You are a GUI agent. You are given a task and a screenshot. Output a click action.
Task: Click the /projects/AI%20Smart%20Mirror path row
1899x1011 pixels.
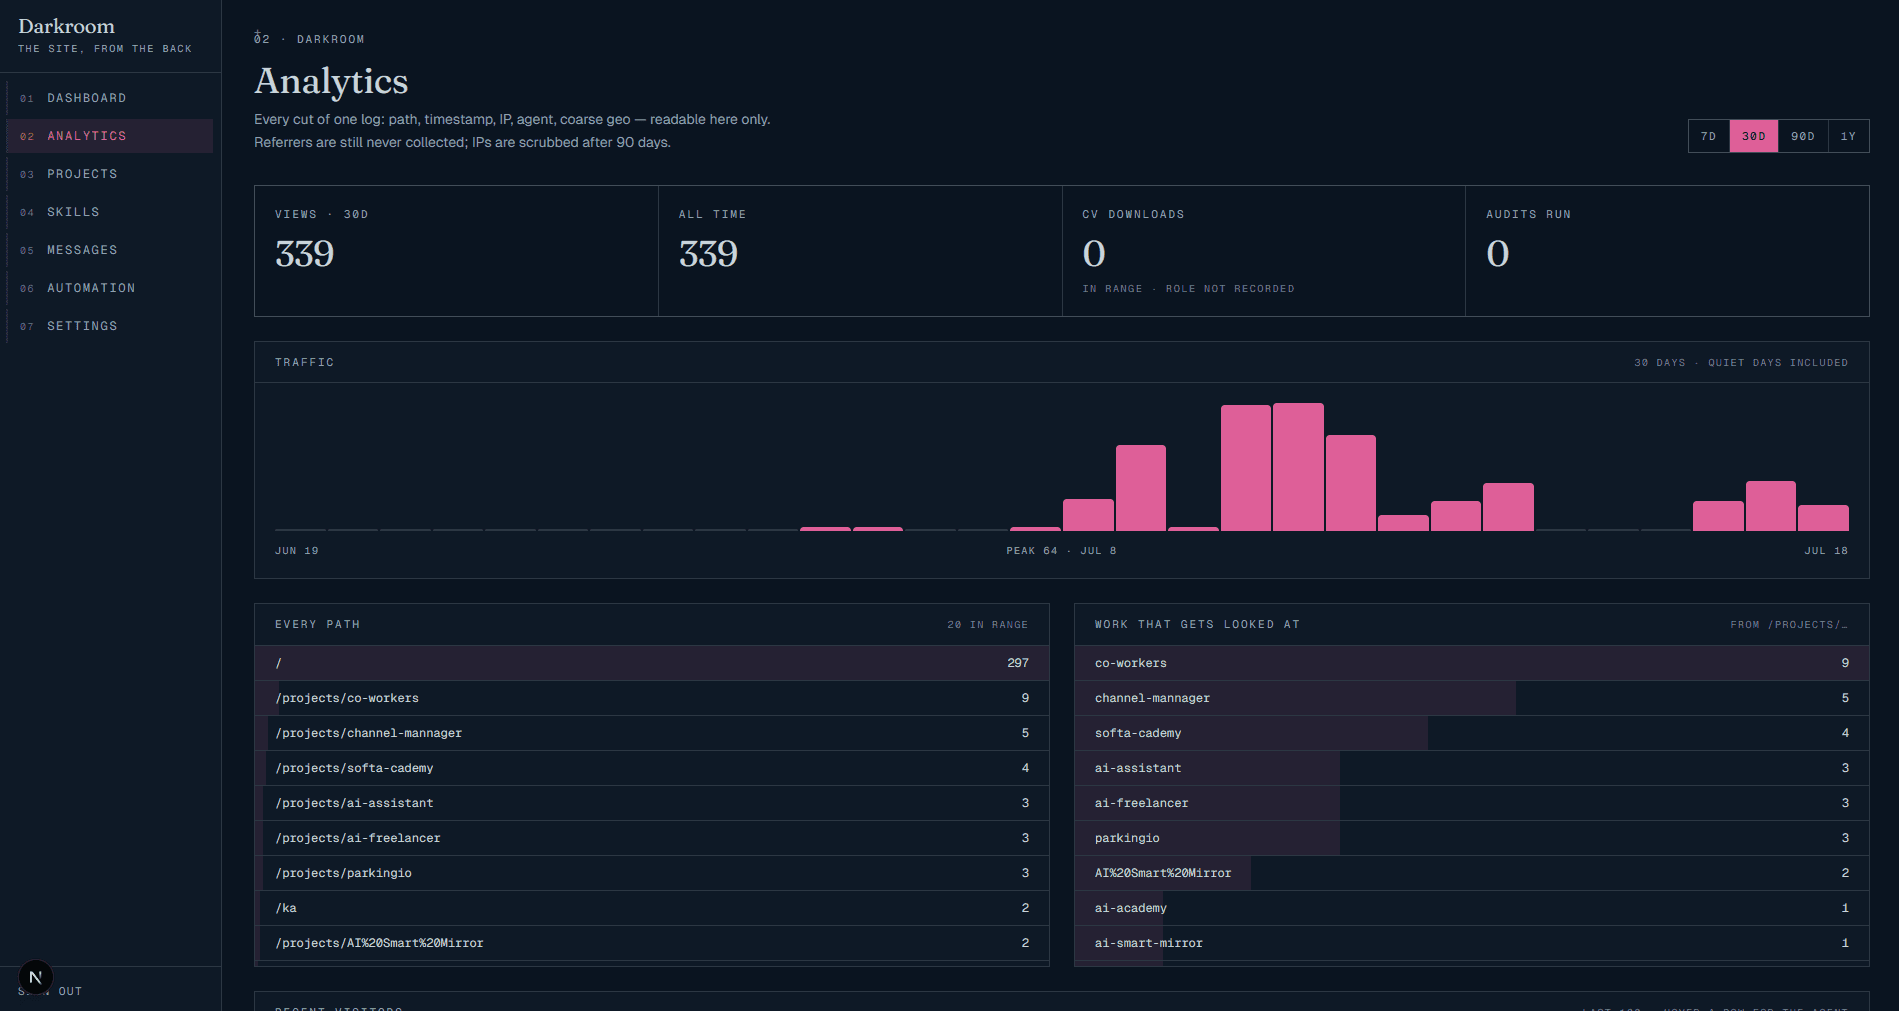[652, 943]
